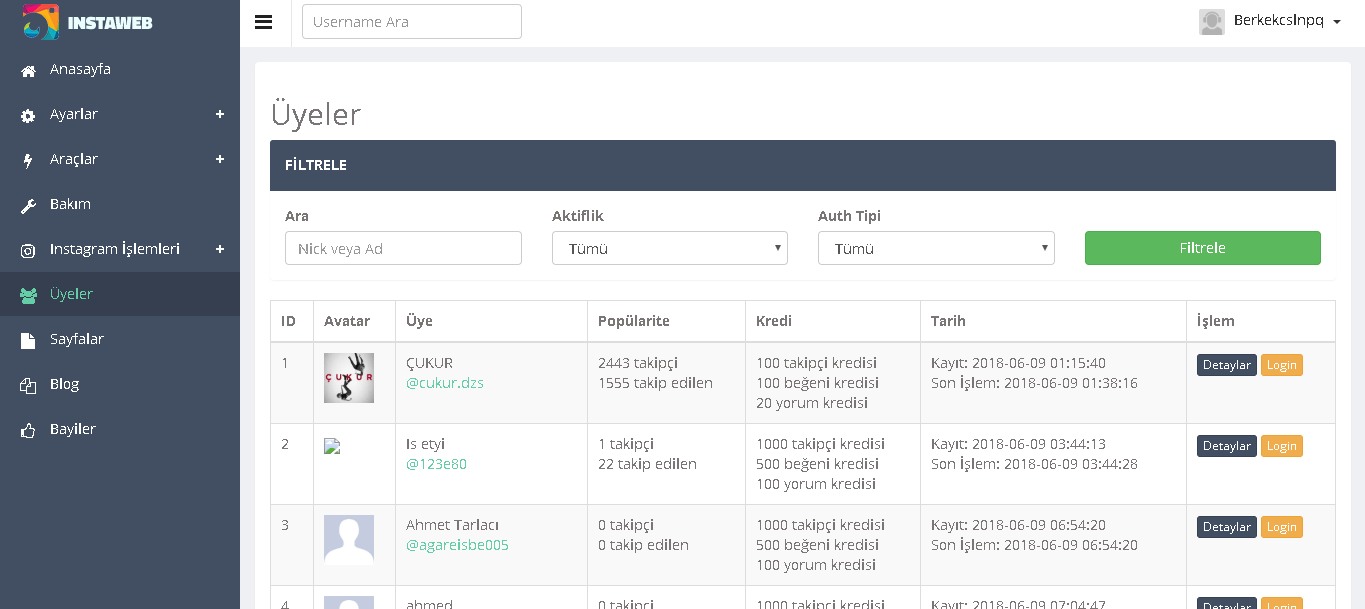Open the @agareisbe005 profile link
Image resolution: width=1365 pixels, height=609 pixels.
click(457, 545)
